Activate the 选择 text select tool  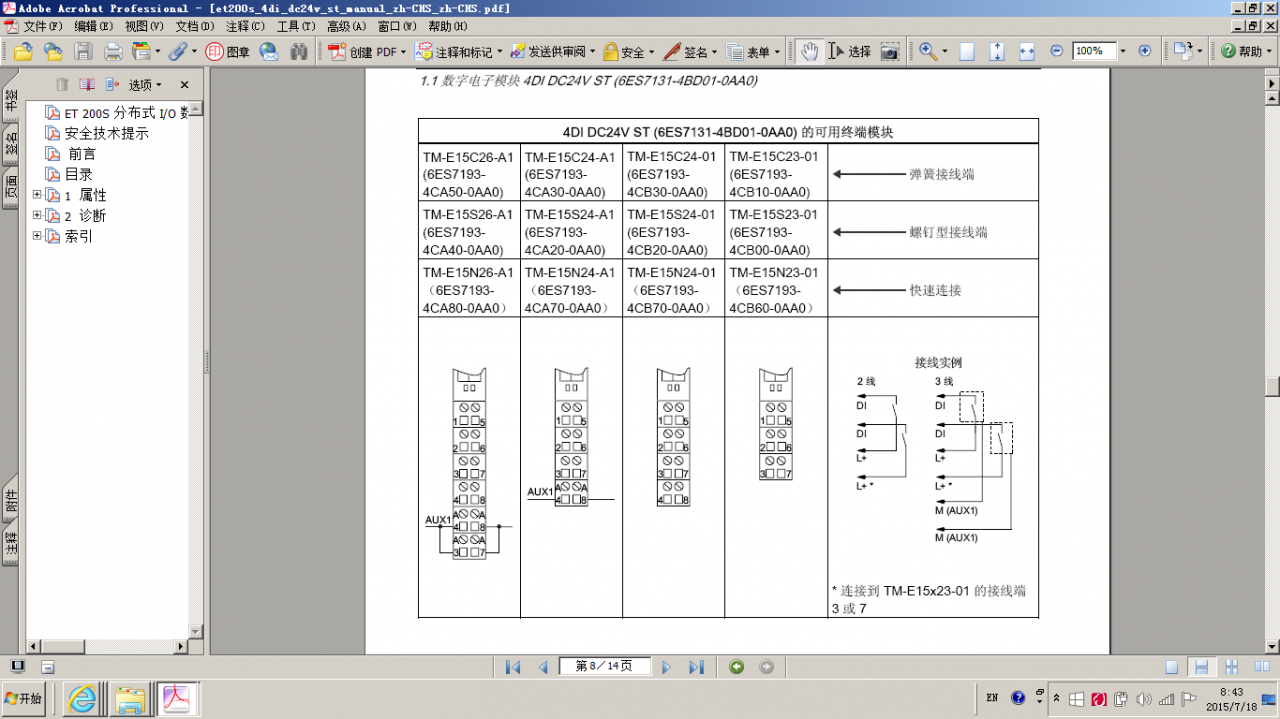[x=850, y=51]
